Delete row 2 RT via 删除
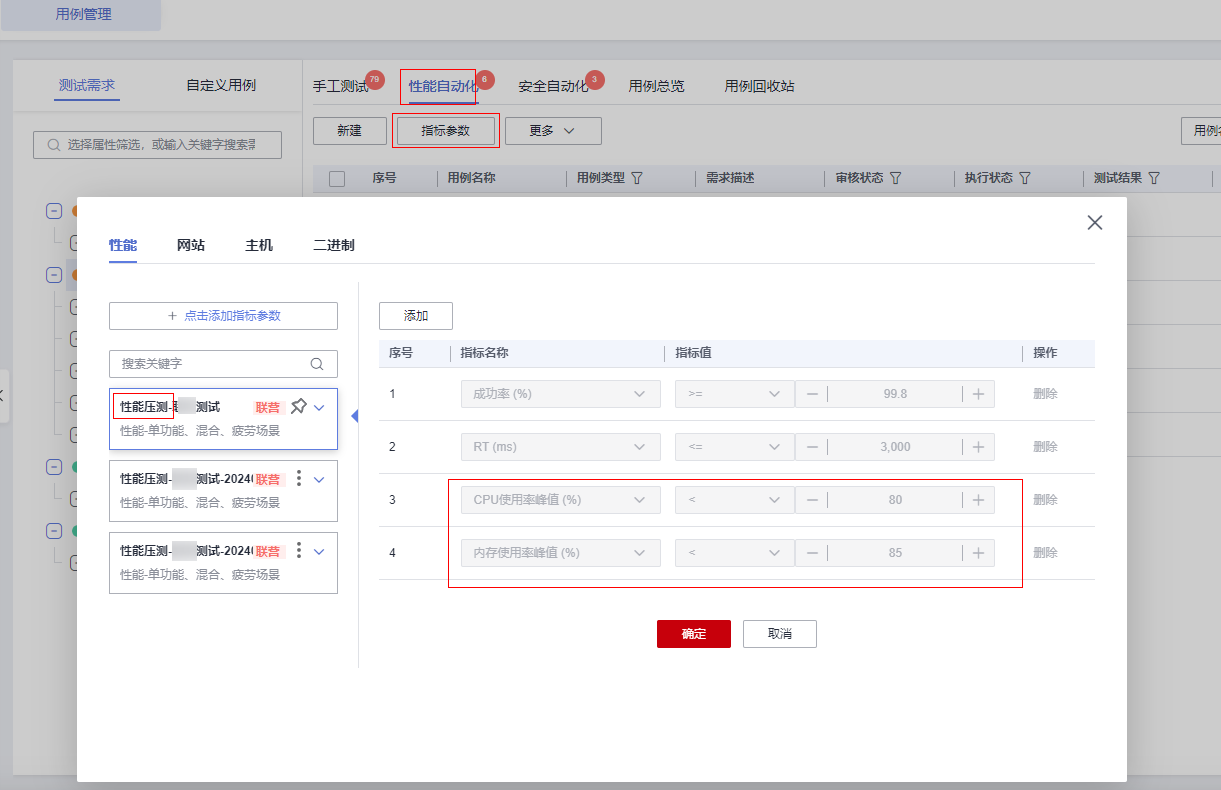1221x790 pixels. 1045,447
